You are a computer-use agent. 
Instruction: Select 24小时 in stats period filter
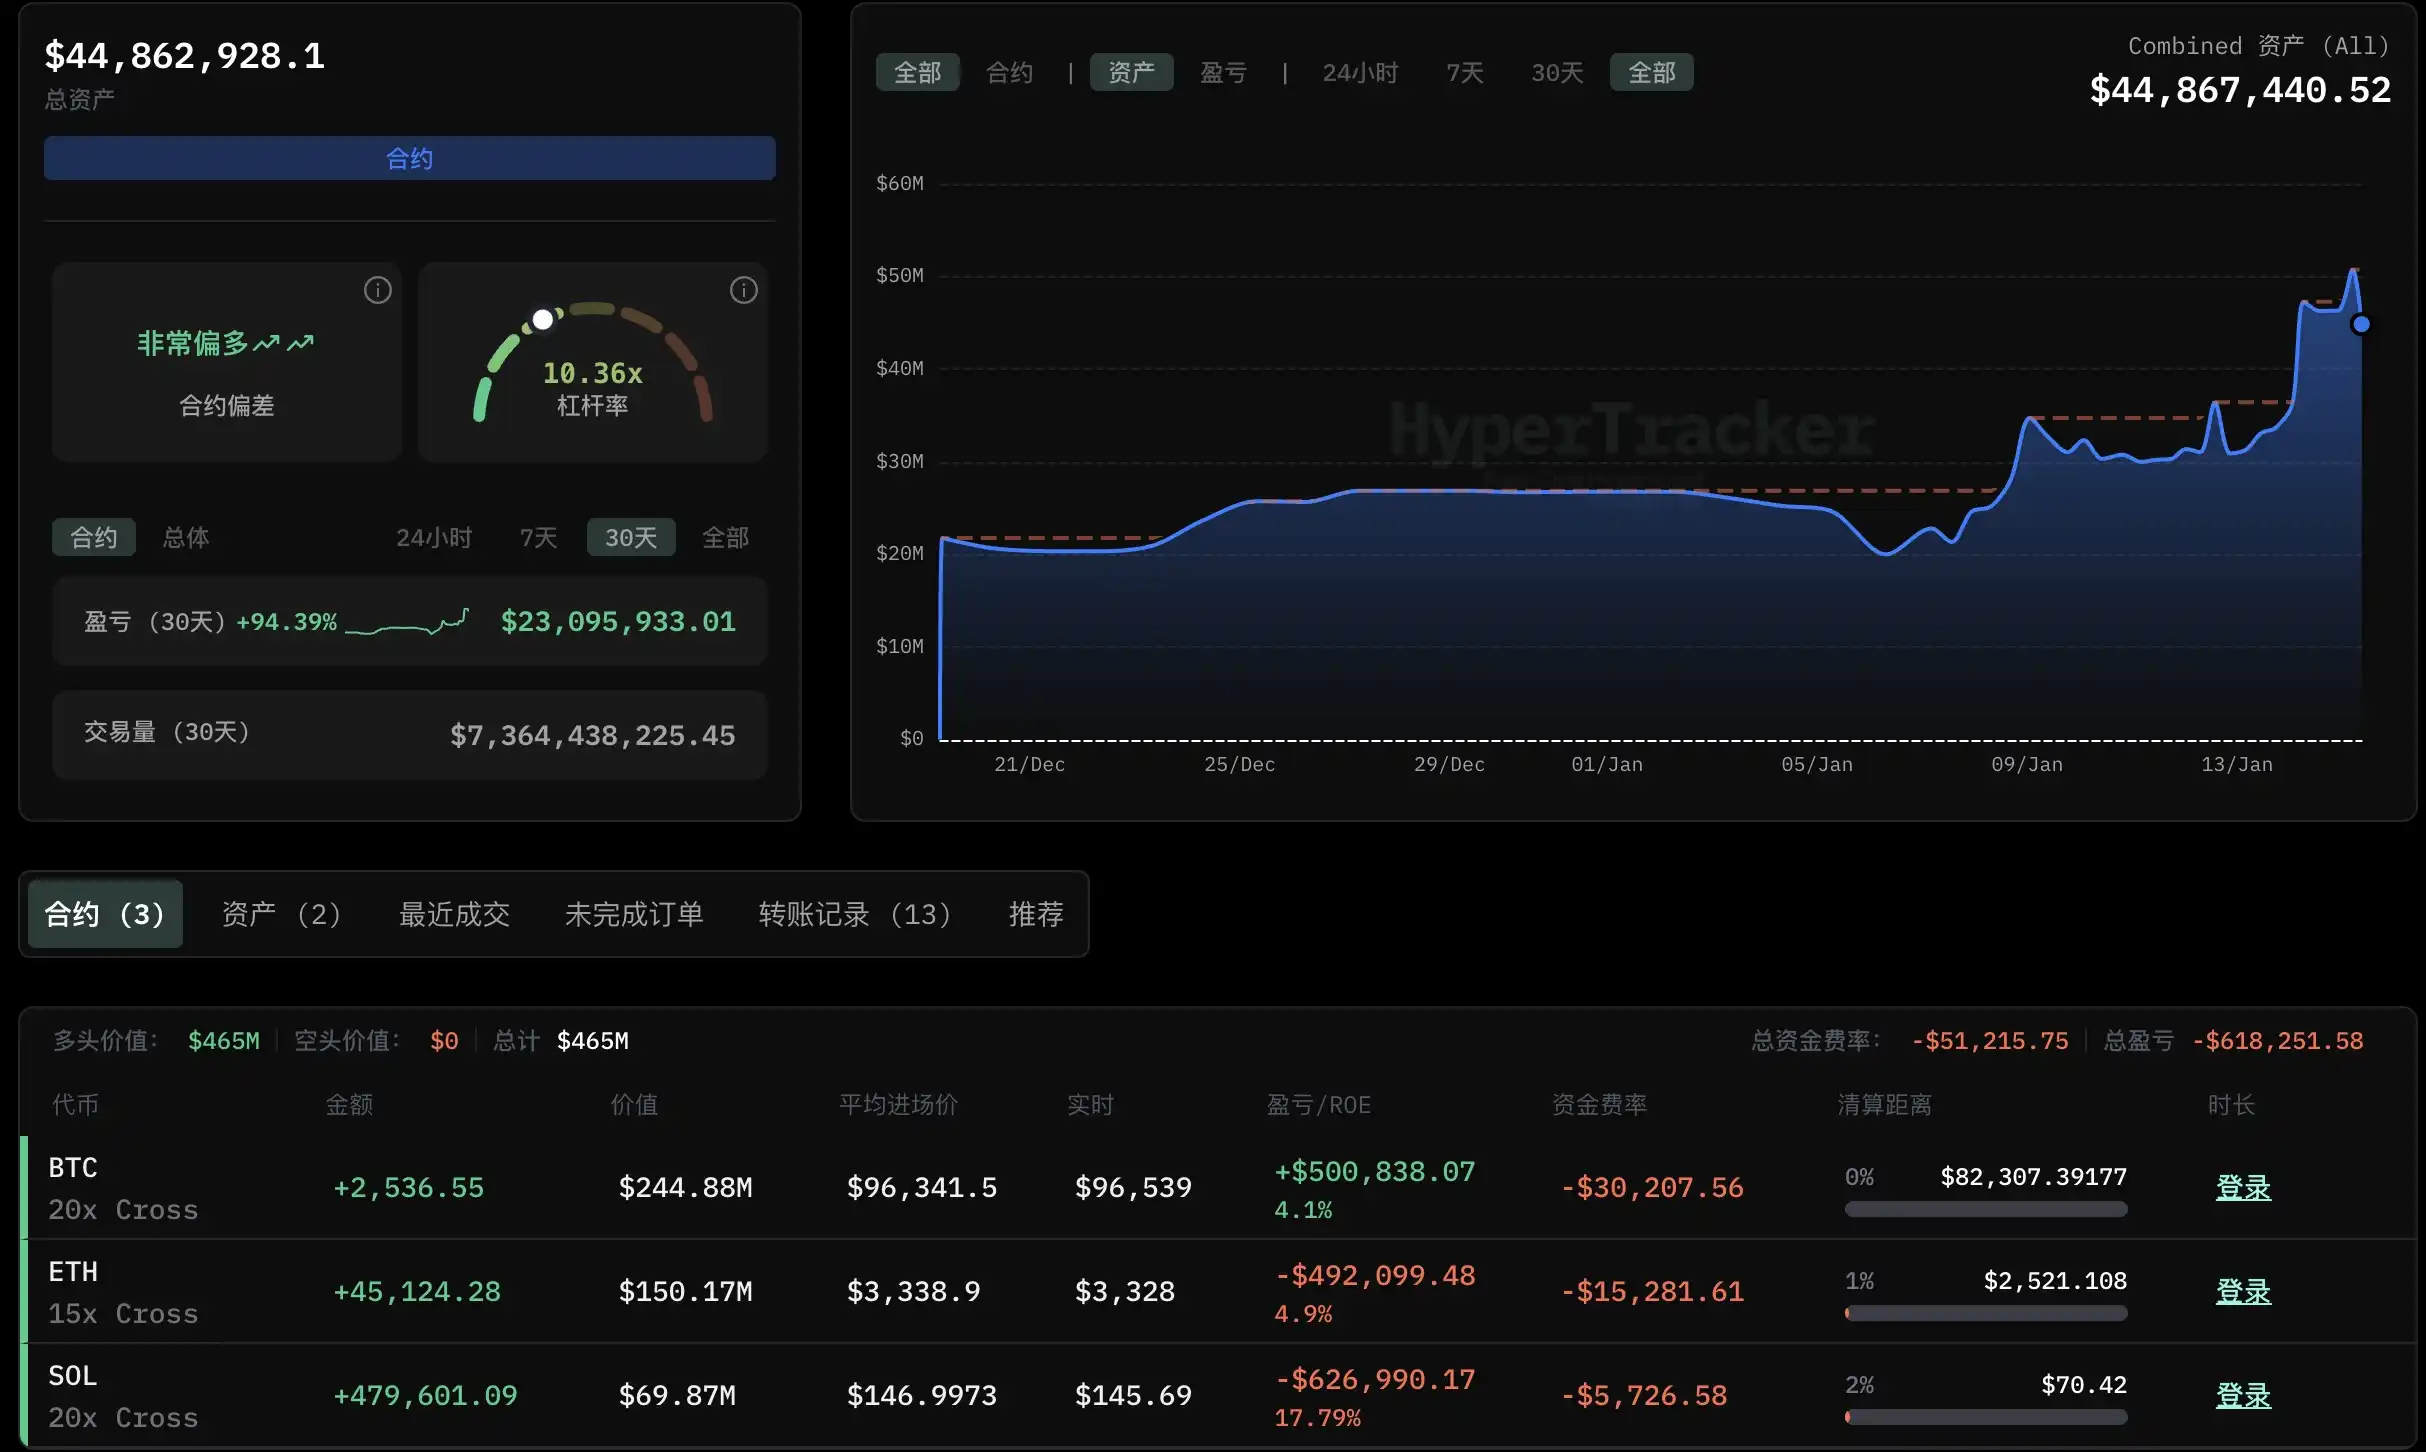pos(434,538)
